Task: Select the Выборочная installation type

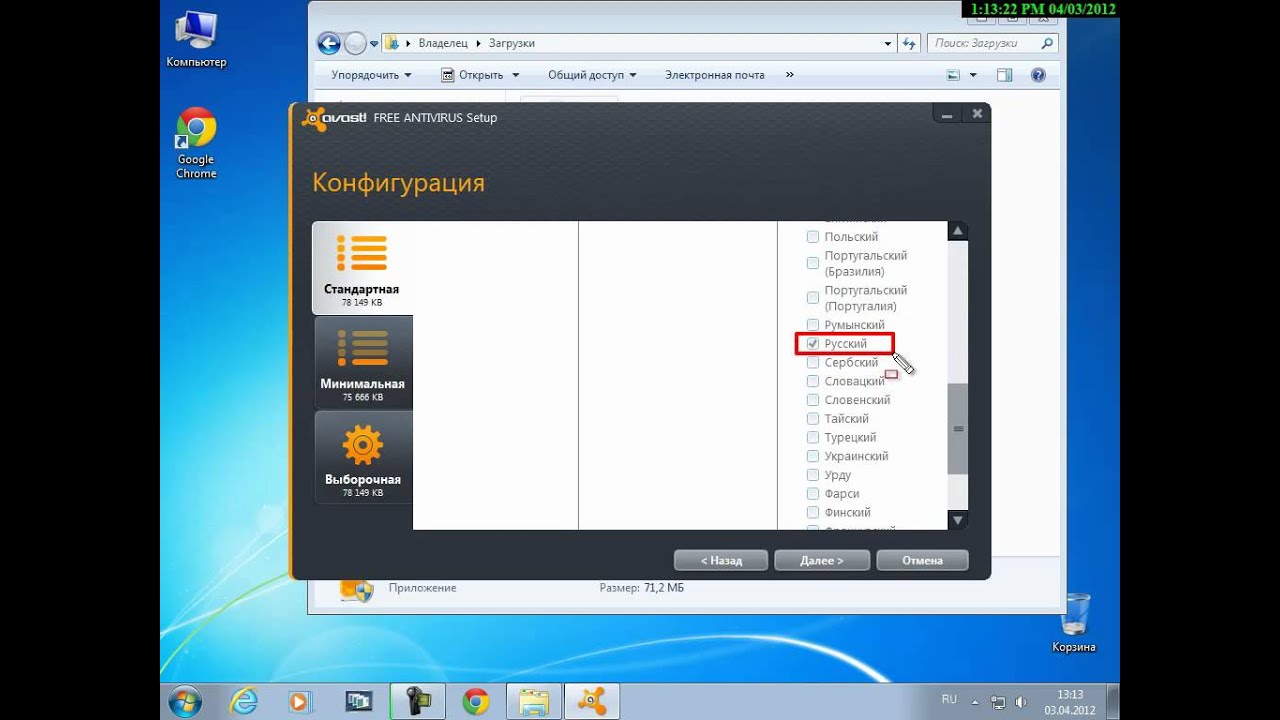Action: 362,457
